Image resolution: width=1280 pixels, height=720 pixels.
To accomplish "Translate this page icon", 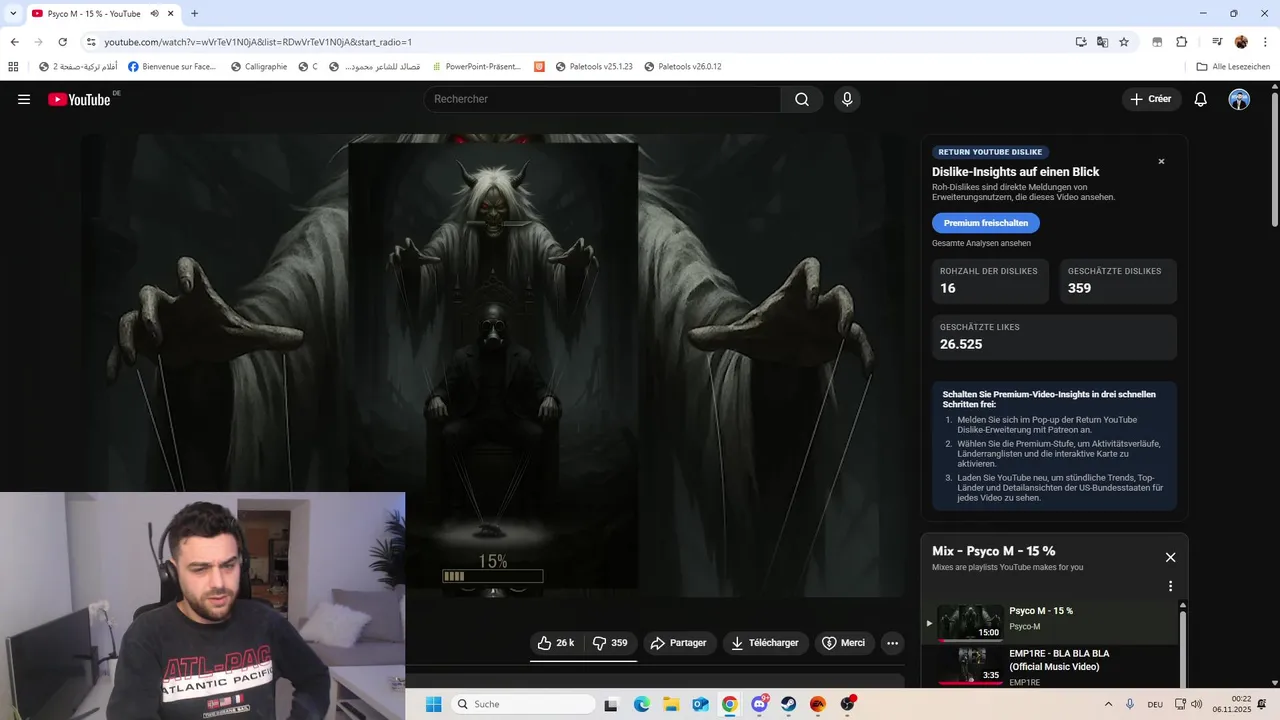I will (1102, 42).
